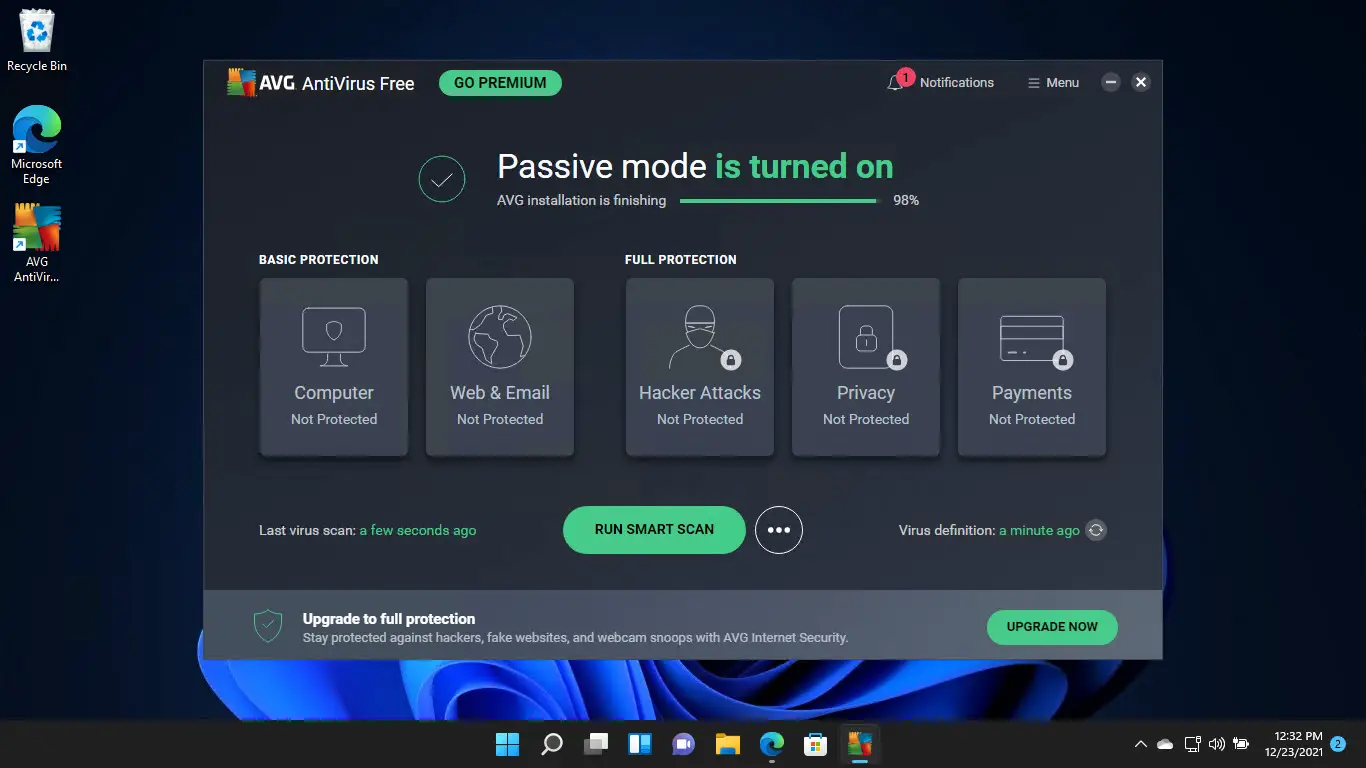This screenshot has width=1366, height=768.
Task: Open the Hacker Attacks tile
Action: [x=700, y=367]
